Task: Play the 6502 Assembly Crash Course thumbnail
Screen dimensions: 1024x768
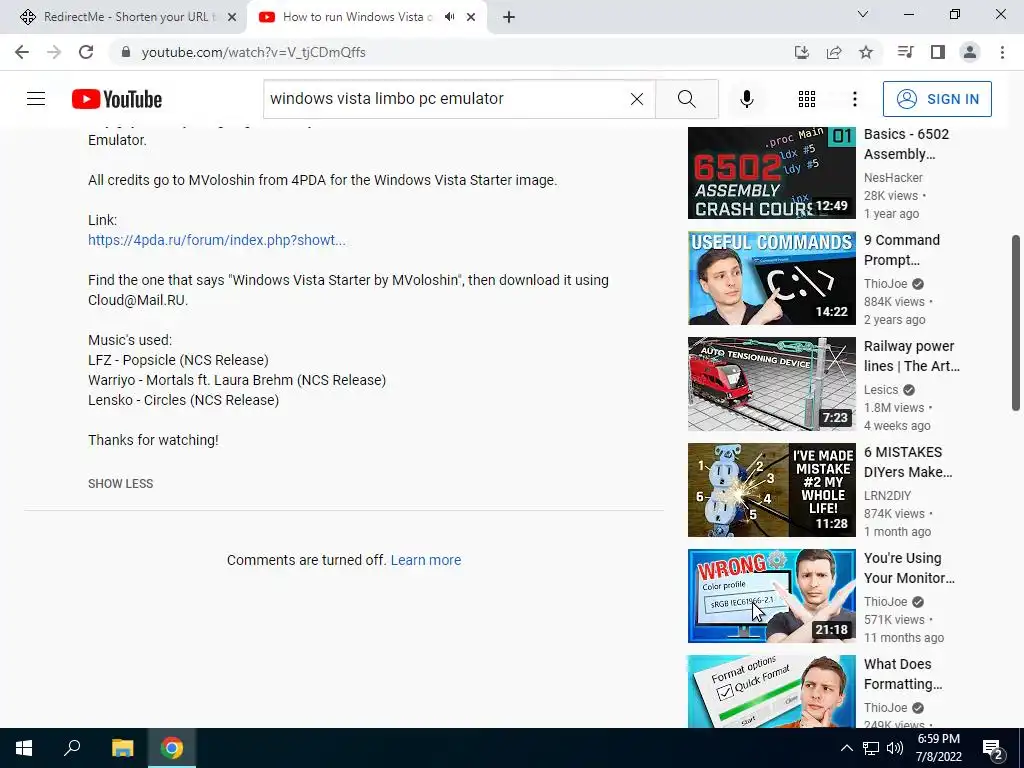Action: click(x=771, y=173)
